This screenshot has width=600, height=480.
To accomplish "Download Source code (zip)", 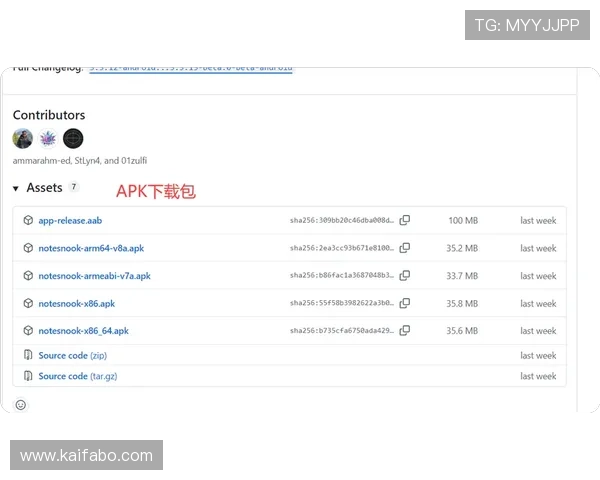I will (72, 355).
